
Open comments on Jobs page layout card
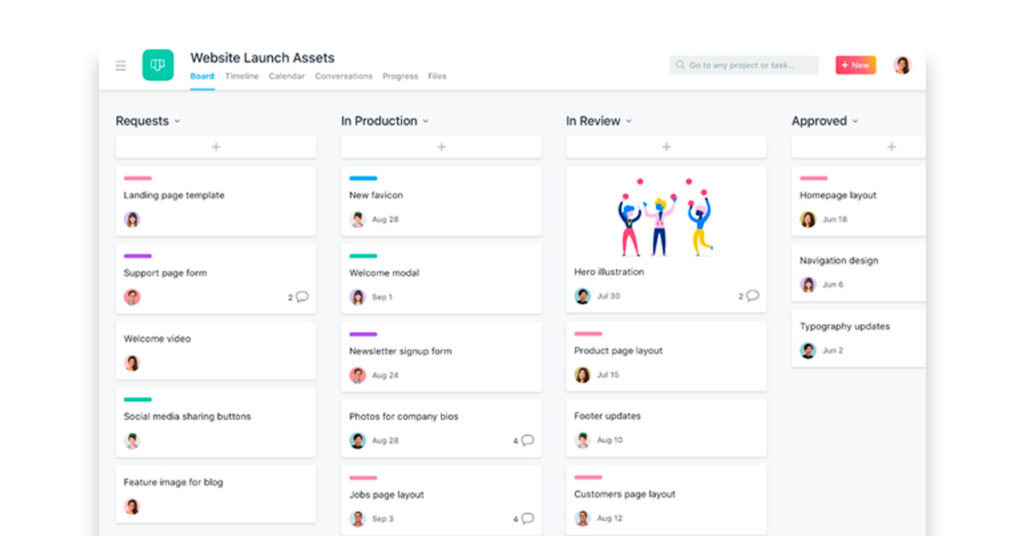coord(524,519)
